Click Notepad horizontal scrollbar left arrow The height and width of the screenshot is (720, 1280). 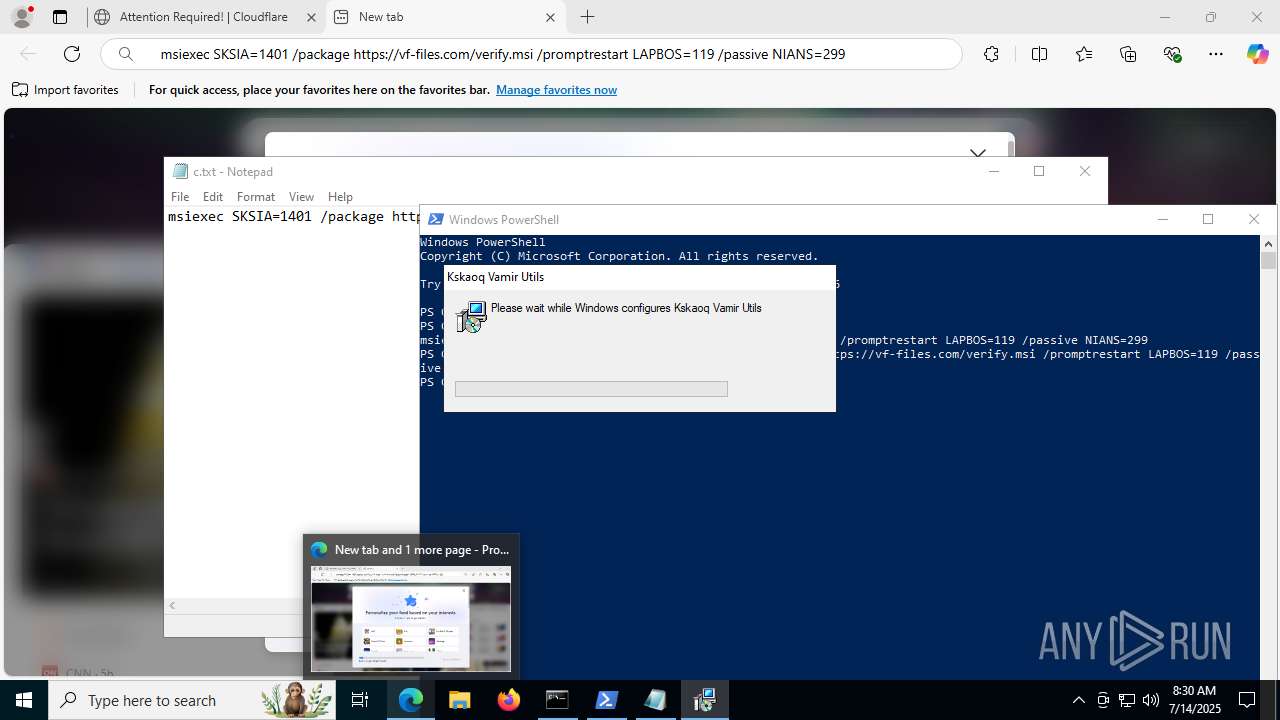[x=172, y=606]
